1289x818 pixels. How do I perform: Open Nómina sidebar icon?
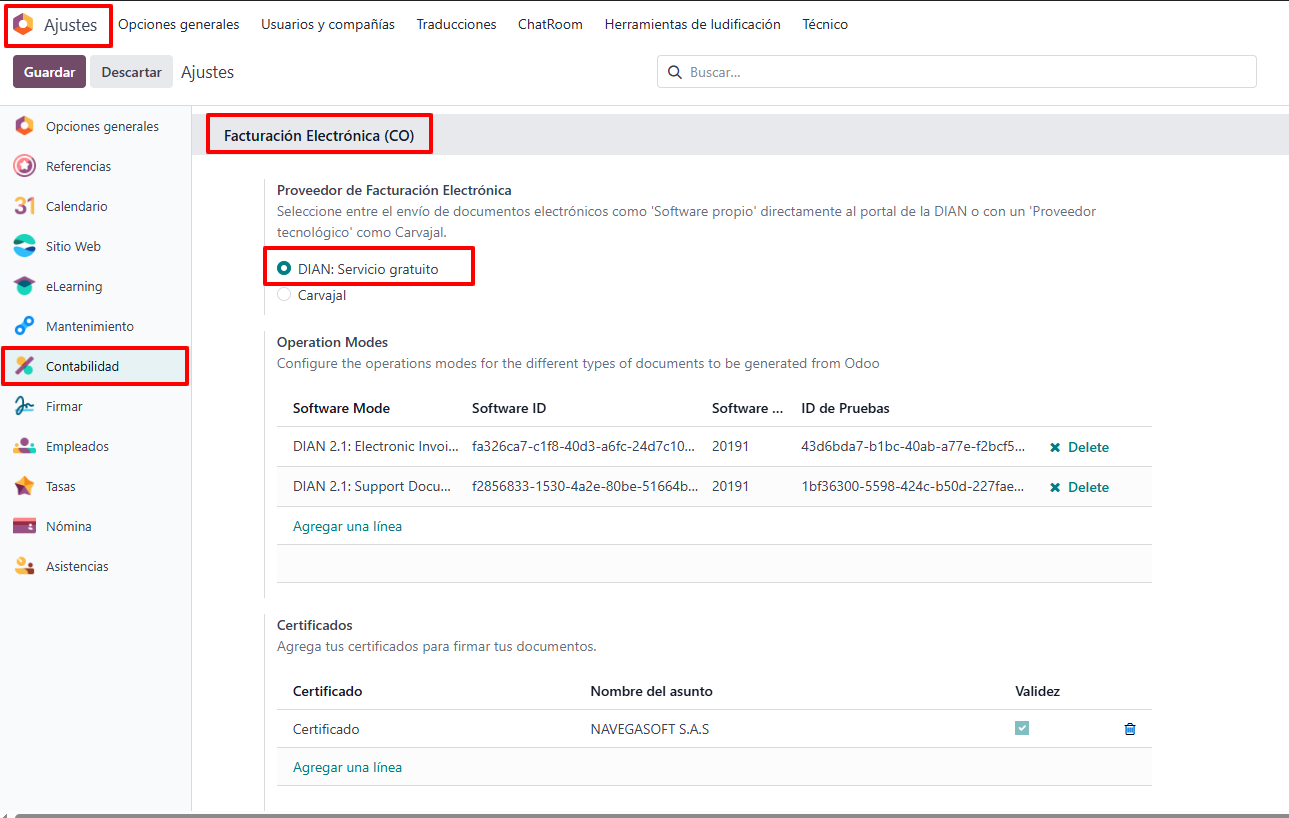[x=24, y=526]
